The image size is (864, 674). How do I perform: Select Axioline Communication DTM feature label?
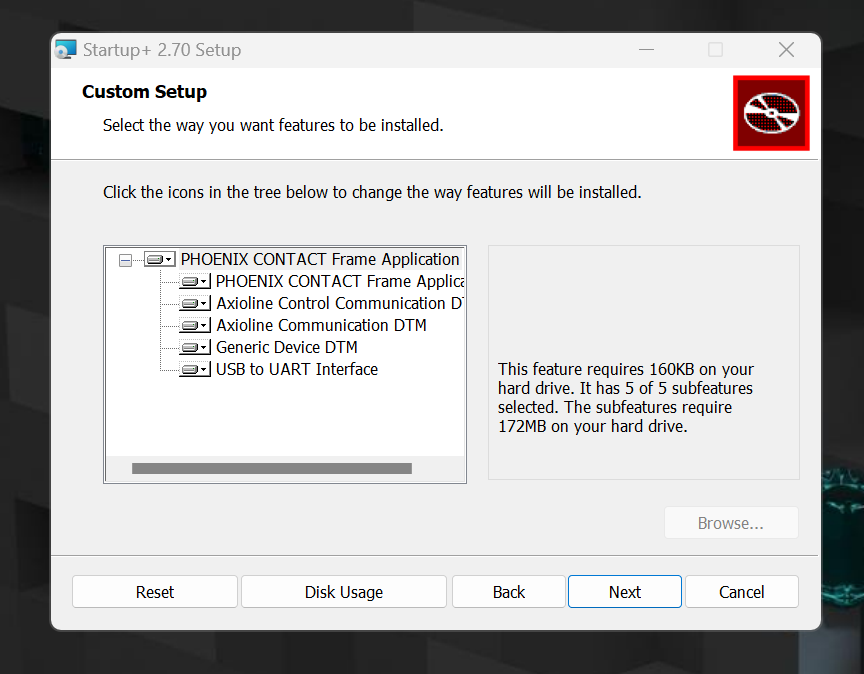(x=321, y=325)
